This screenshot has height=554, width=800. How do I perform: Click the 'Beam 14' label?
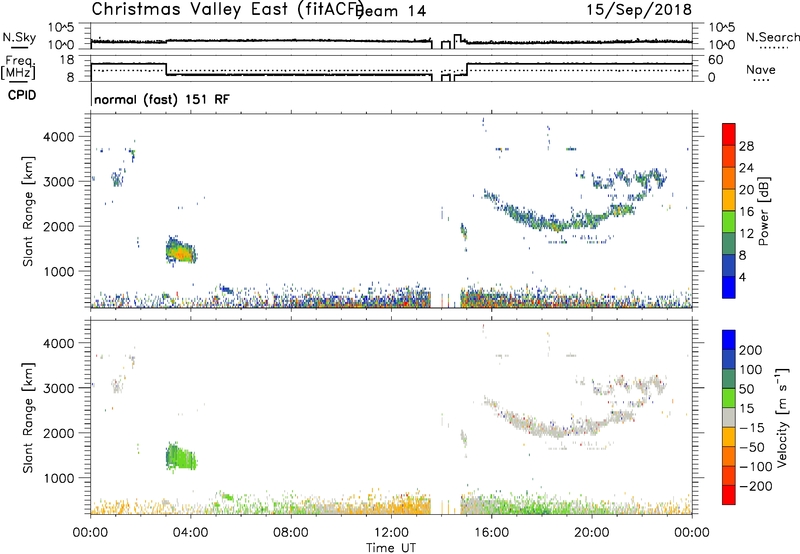click(392, 11)
